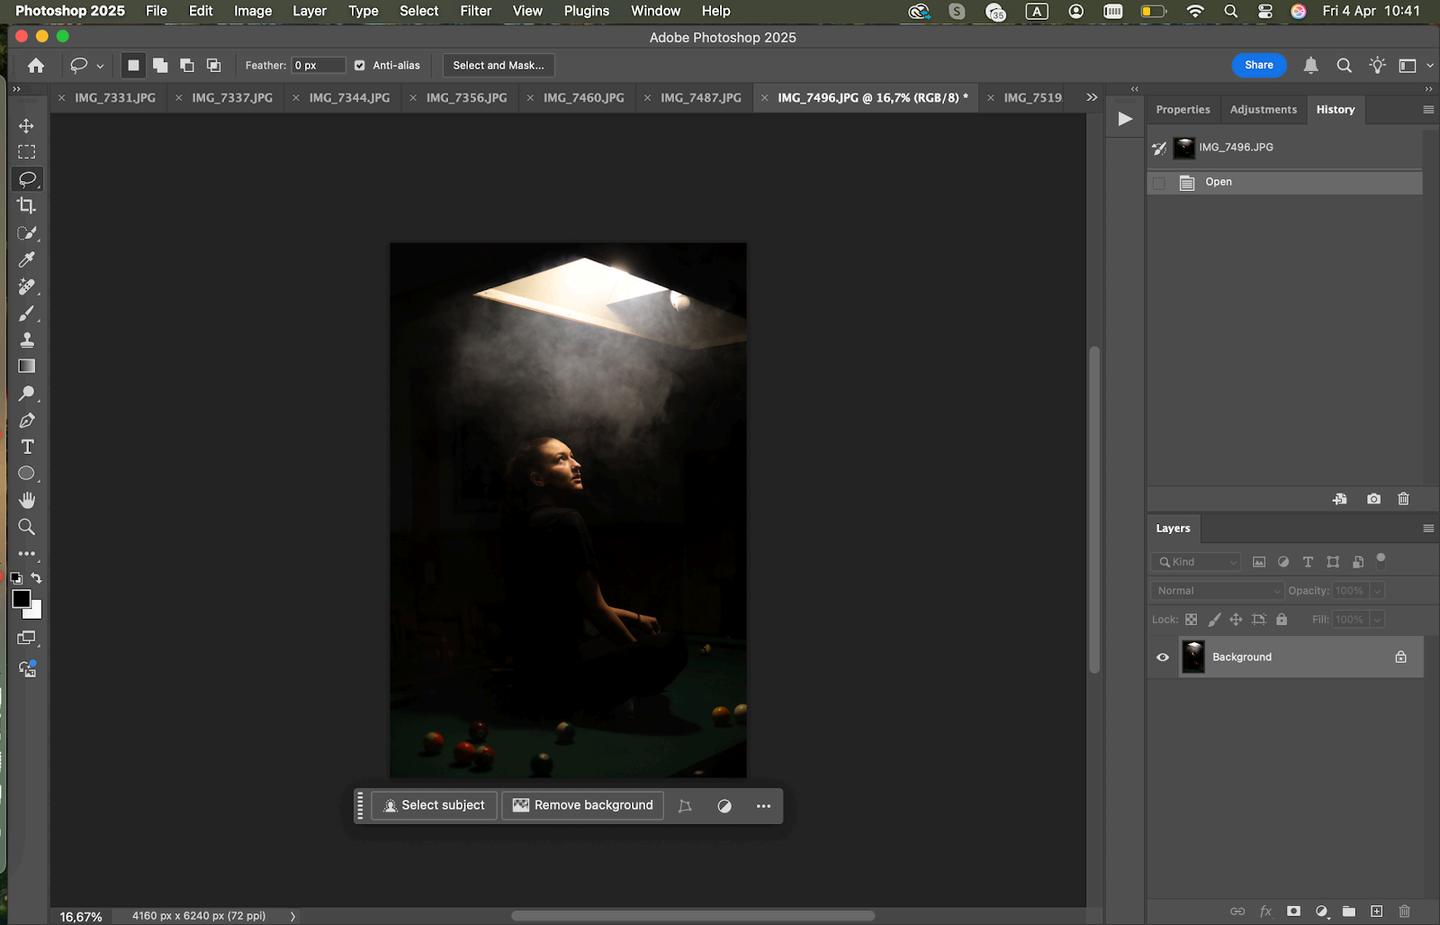This screenshot has width=1440, height=925.
Task: Open the blend mode Normal dropdown
Action: (x=1217, y=591)
